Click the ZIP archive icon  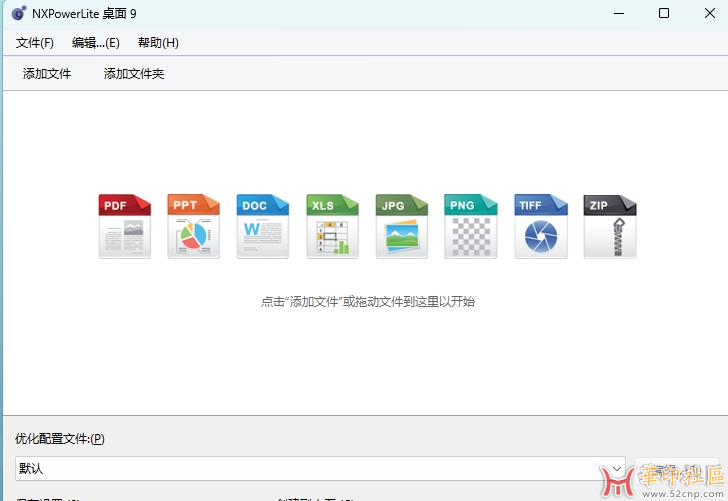click(x=610, y=227)
